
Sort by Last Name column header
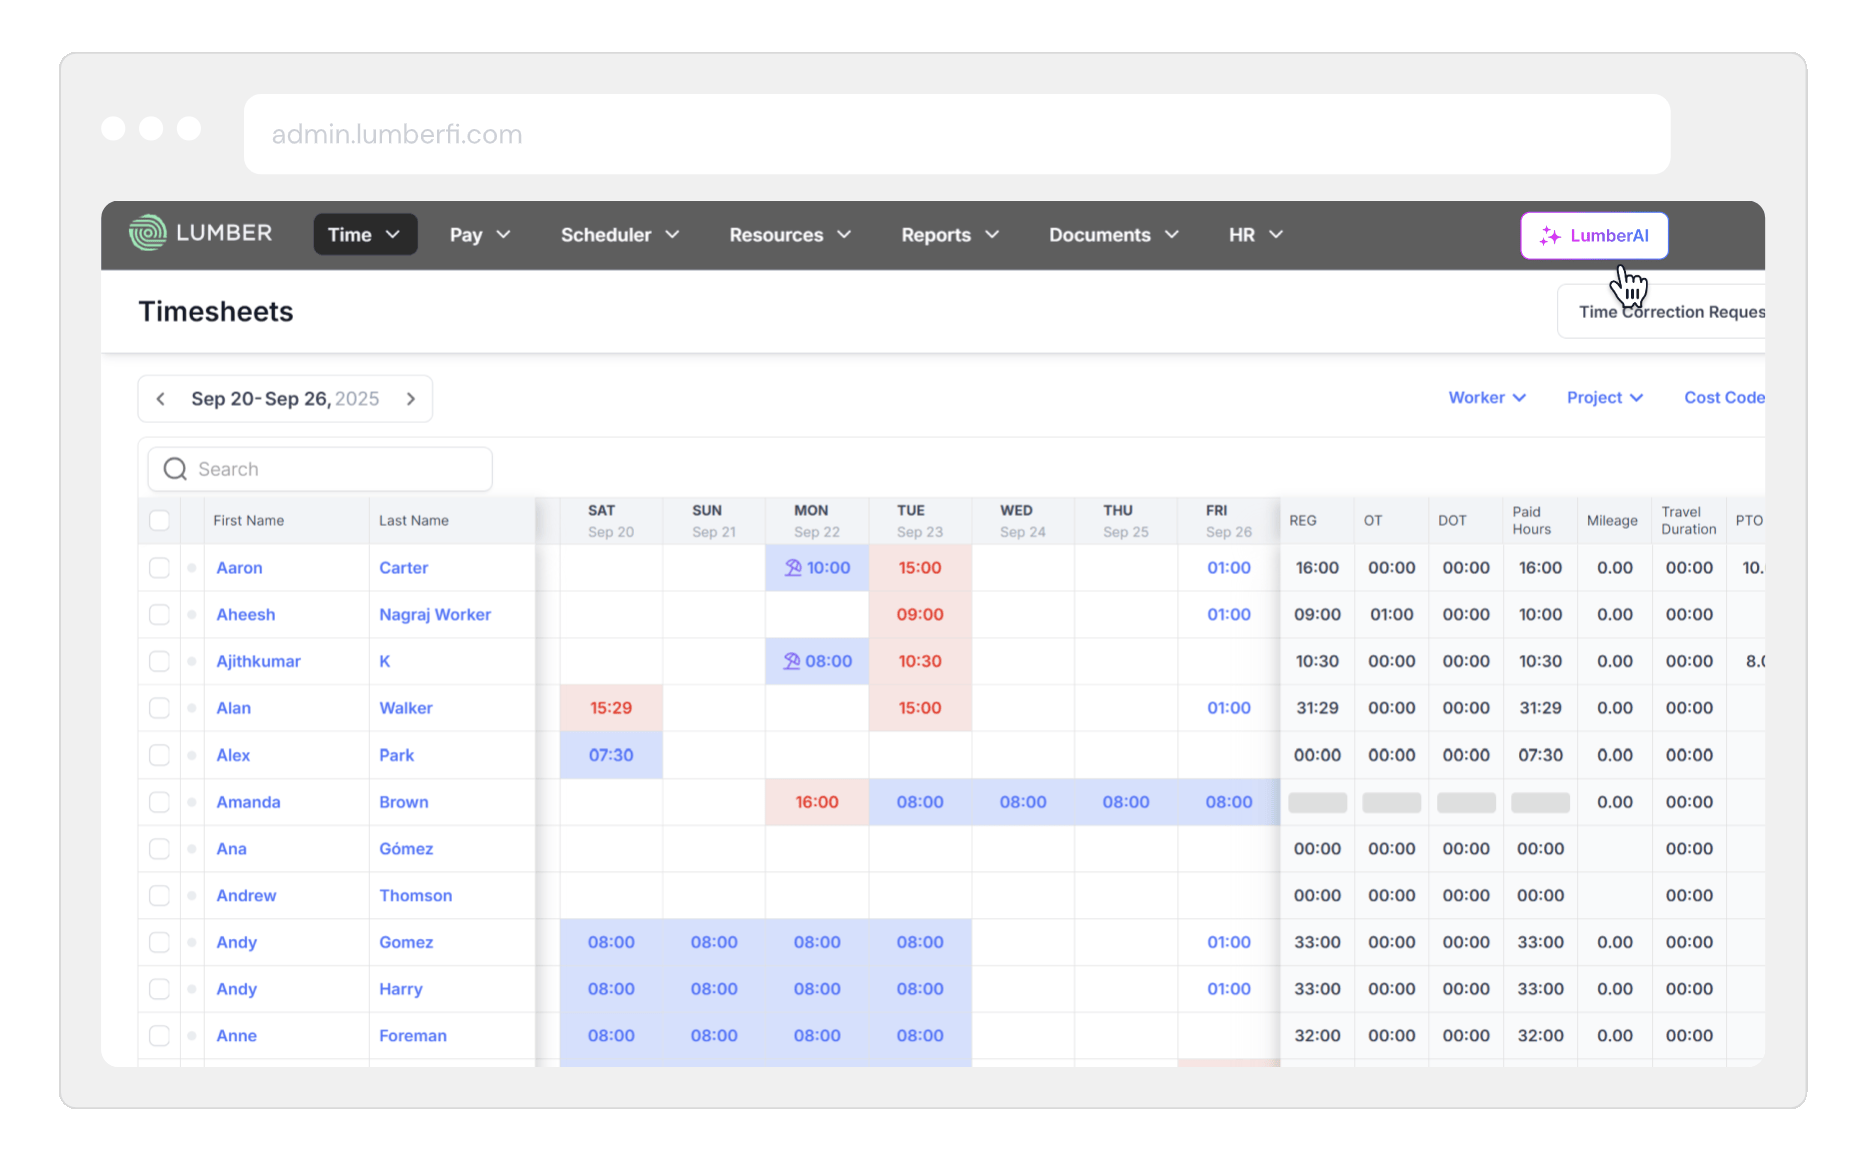coord(414,520)
